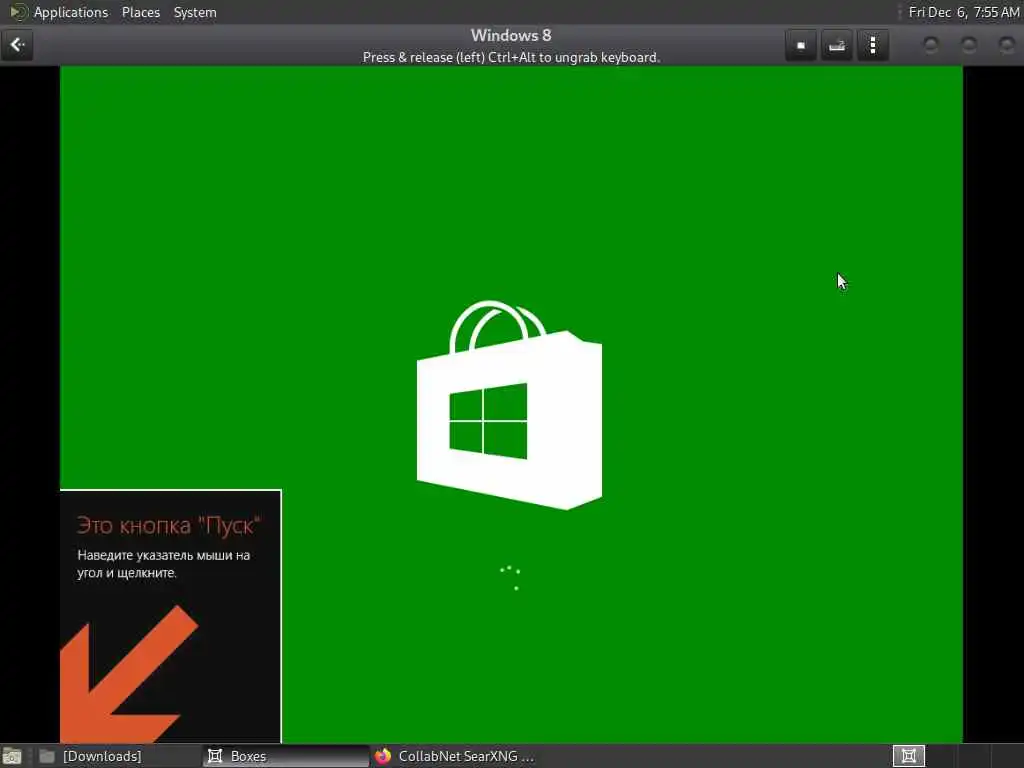Click the last round window control button
Screen dimensions: 1024x768
(x=1006, y=45)
